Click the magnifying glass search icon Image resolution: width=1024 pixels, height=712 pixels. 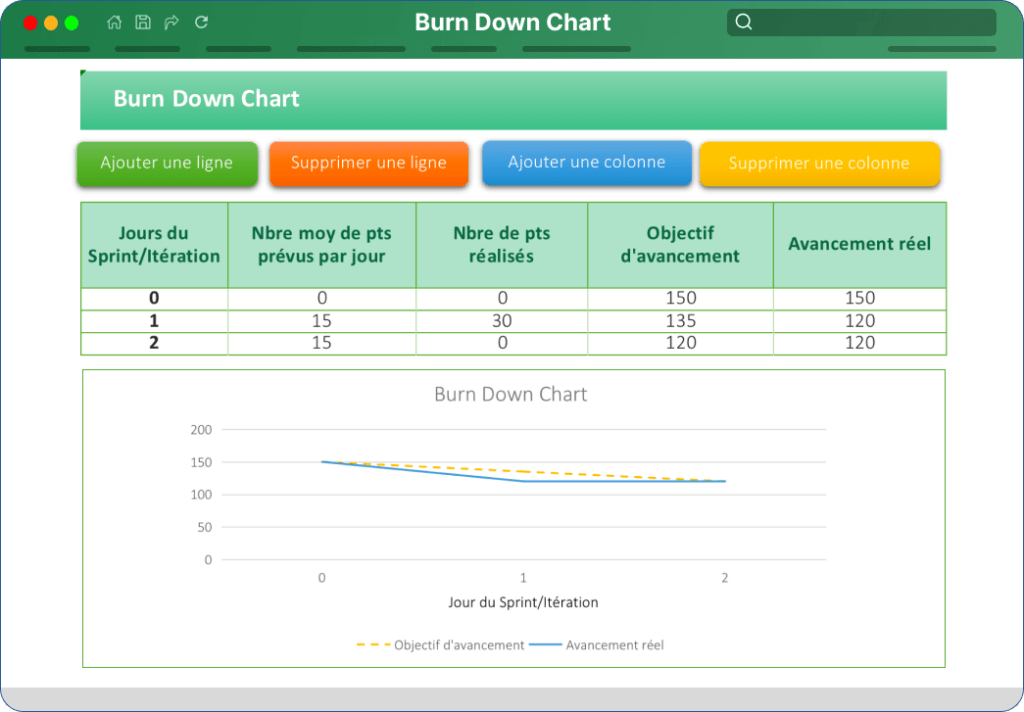(744, 22)
